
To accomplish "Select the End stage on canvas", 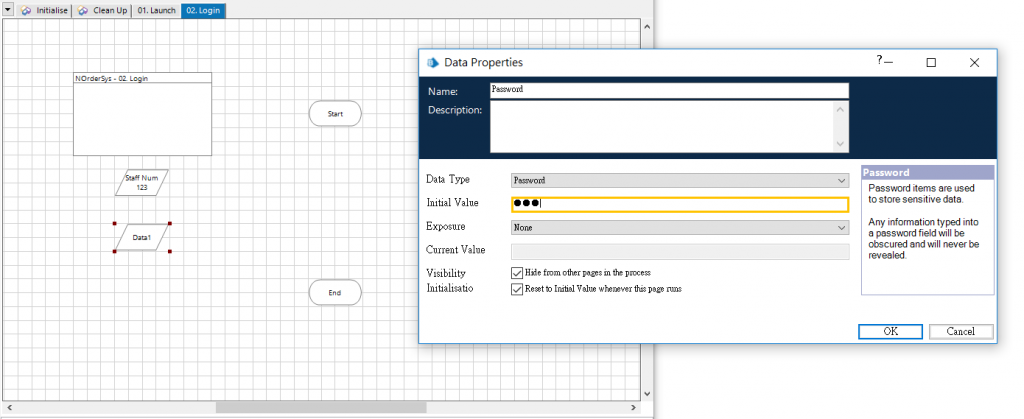I will click(335, 293).
